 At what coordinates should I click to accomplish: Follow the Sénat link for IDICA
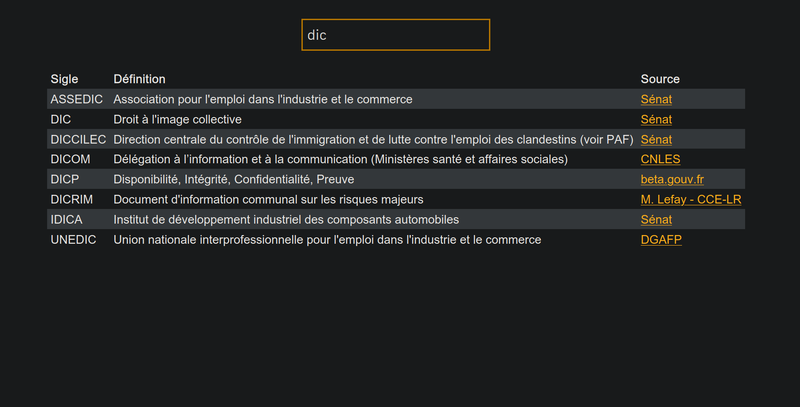tap(656, 219)
